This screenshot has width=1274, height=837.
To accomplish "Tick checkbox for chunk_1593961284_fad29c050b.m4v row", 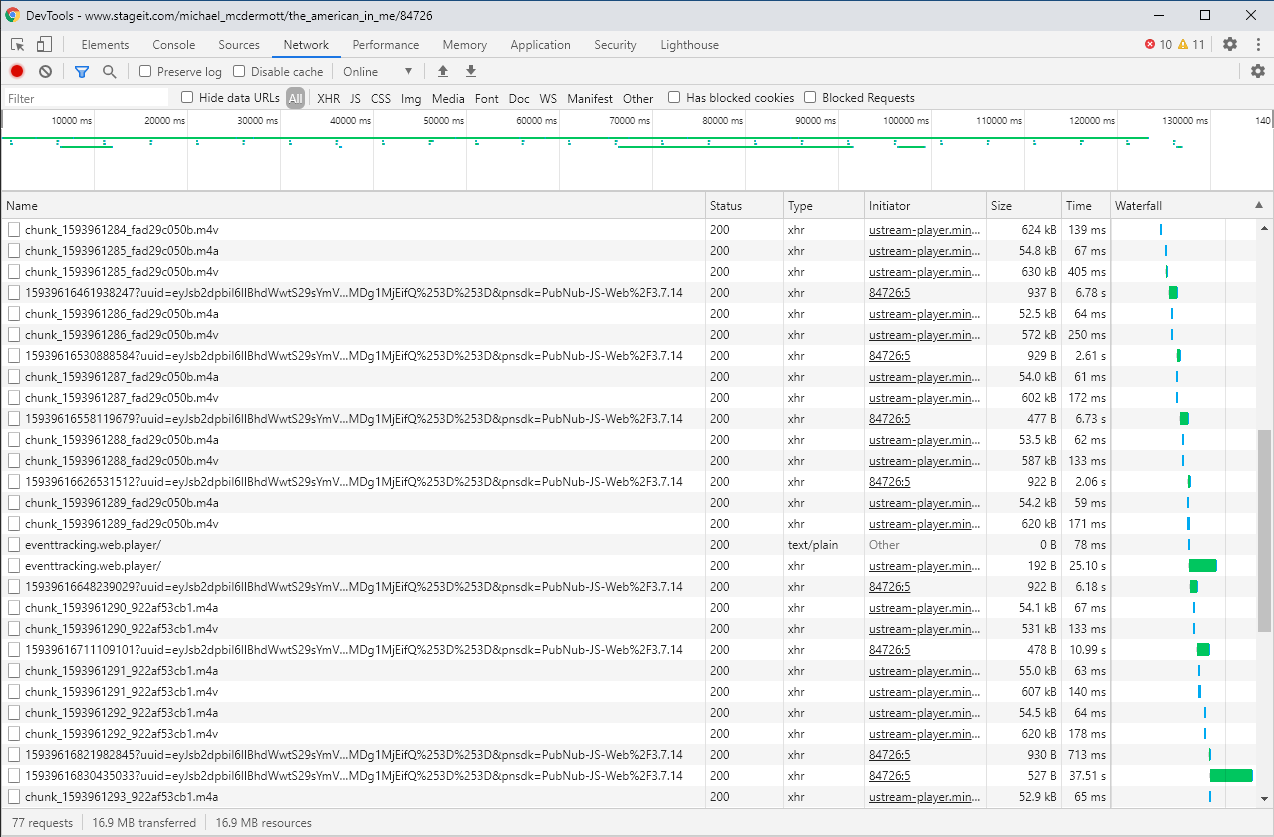I will pos(14,230).
